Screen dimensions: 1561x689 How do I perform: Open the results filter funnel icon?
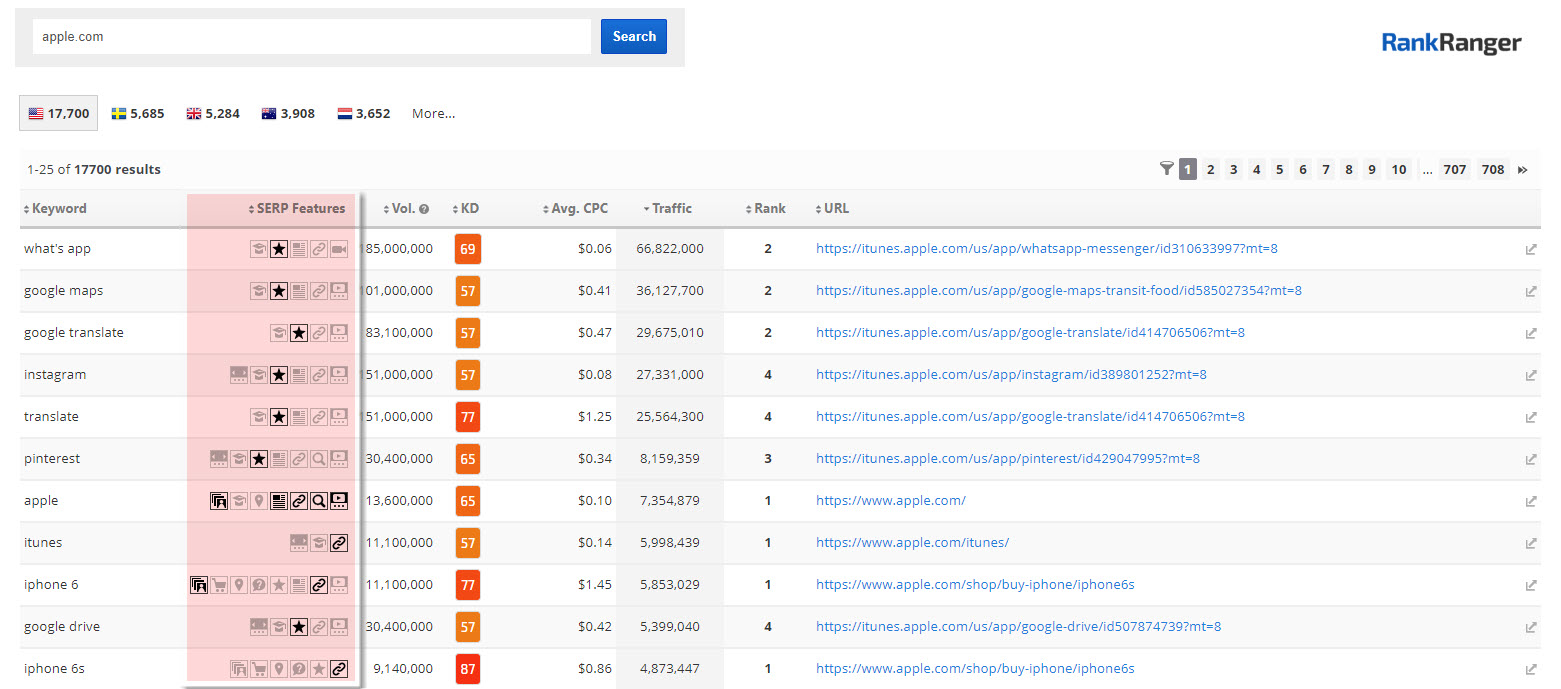[1166, 169]
